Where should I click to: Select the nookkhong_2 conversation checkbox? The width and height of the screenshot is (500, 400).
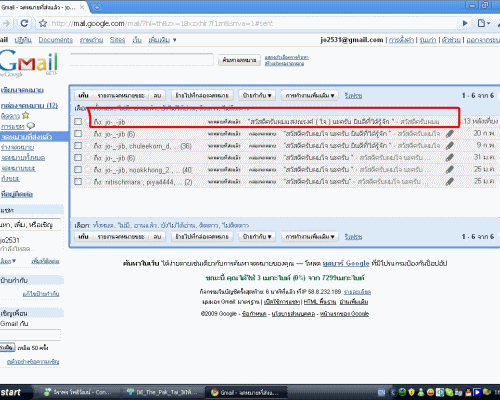point(78,170)
